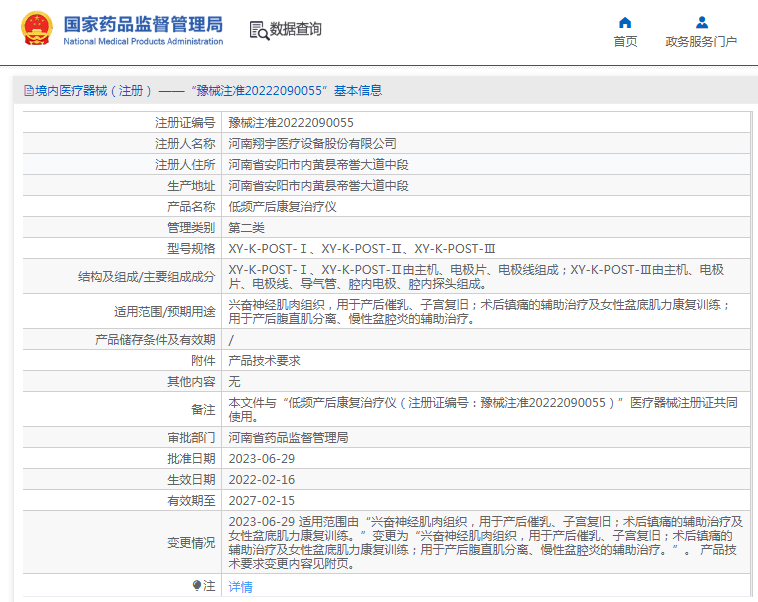
Task: Select the 型号规格 models value
Action: pos(362,249)
